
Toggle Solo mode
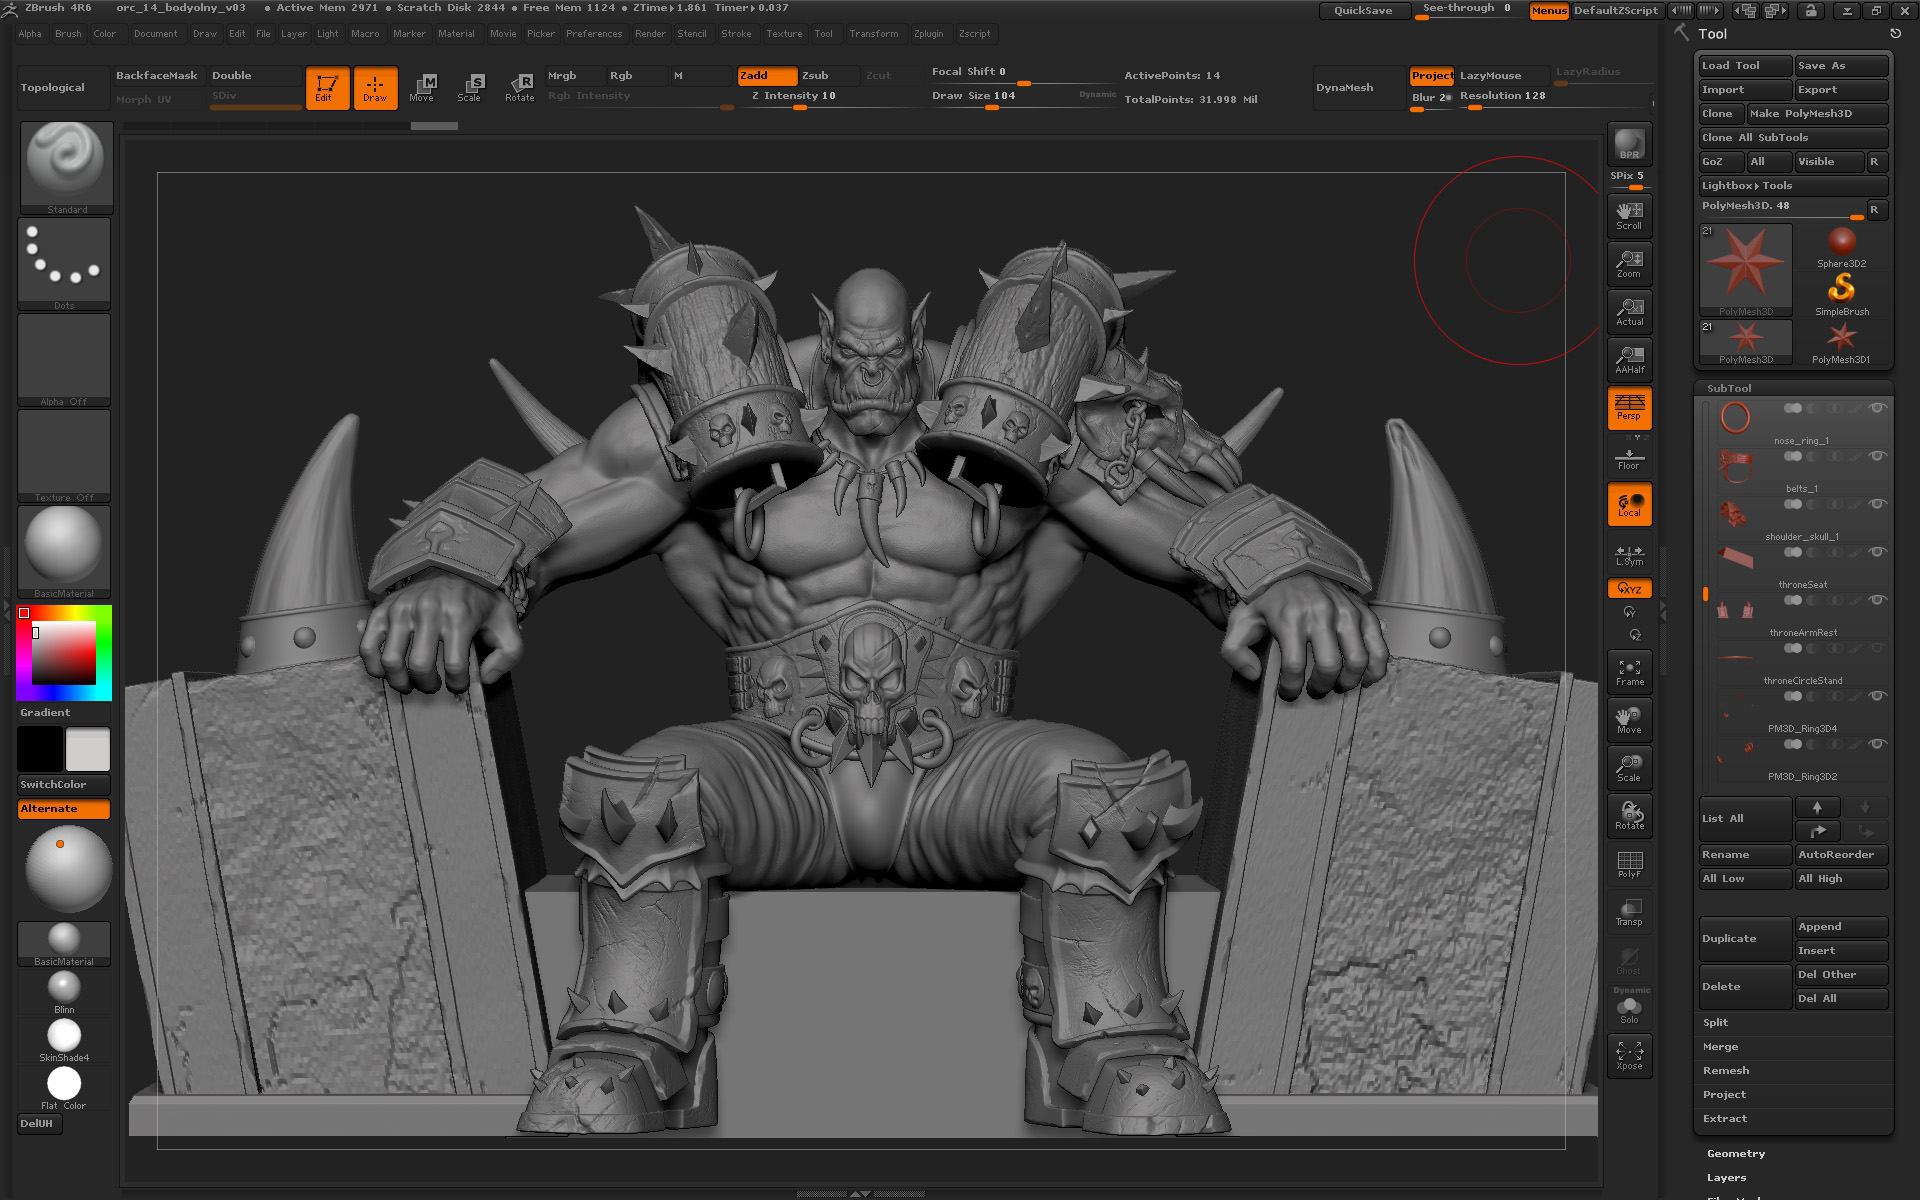[x=1629, y=1008]
